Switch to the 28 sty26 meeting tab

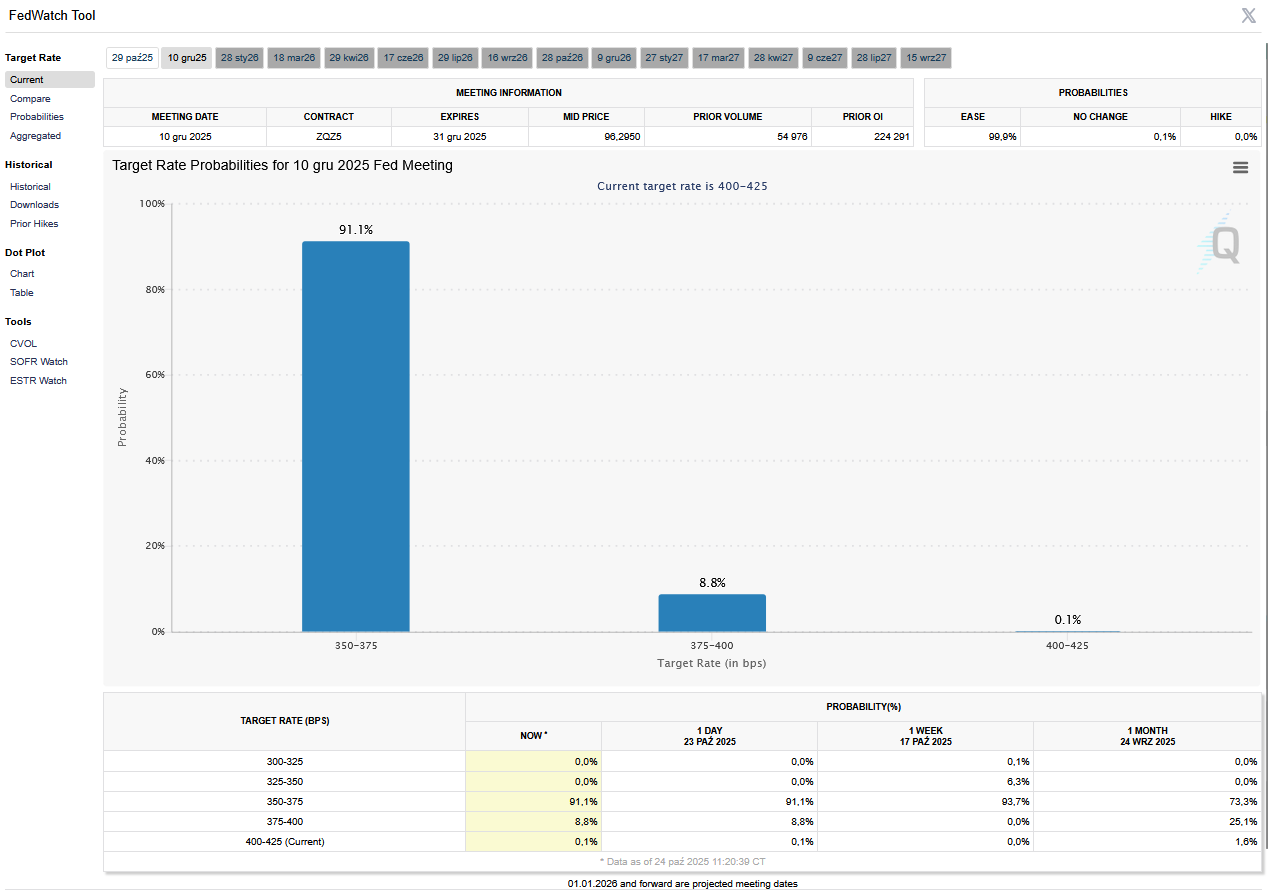(240, 58)
